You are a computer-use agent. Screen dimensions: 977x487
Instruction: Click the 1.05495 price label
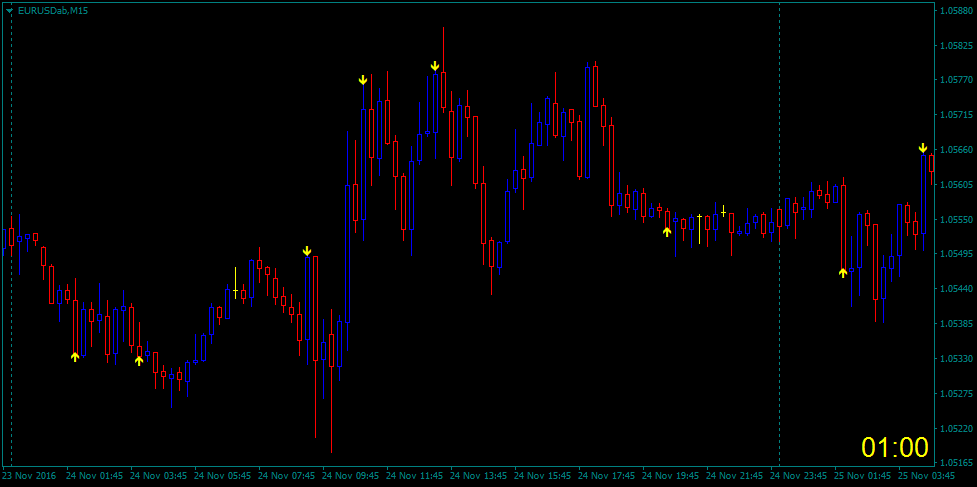tap(956, 254)
